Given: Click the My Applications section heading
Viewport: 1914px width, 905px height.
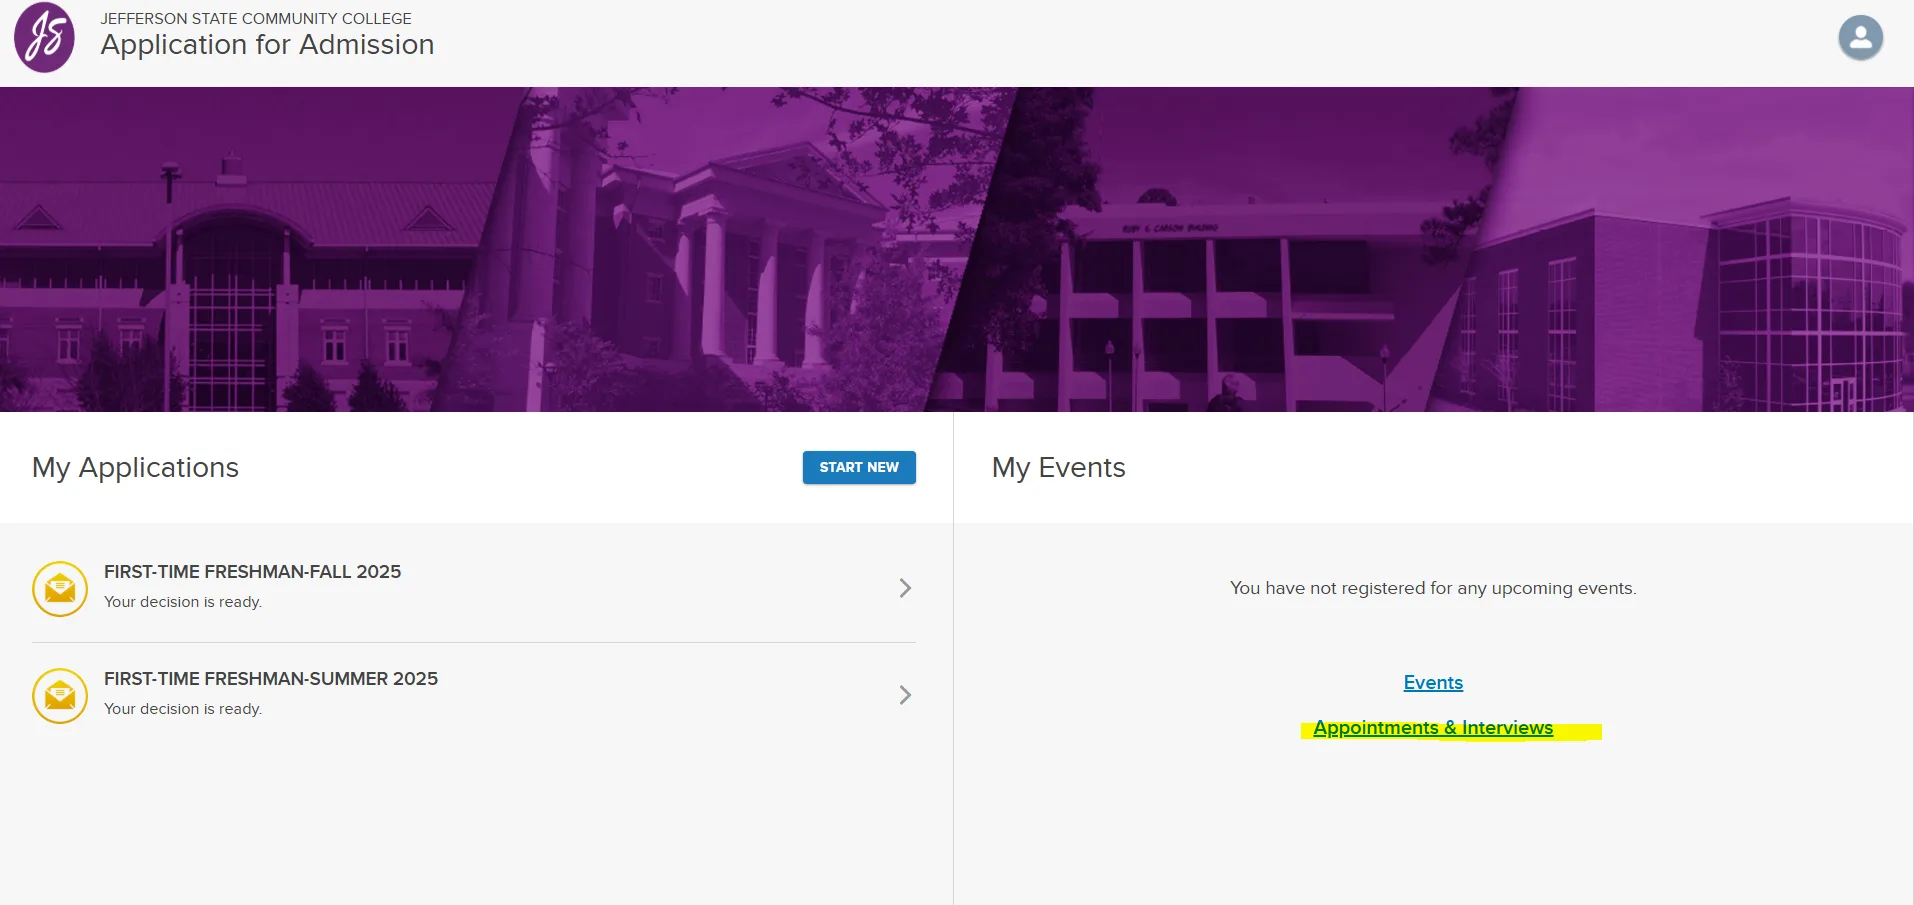Looking at the screenshot, I should pos(135,467).
